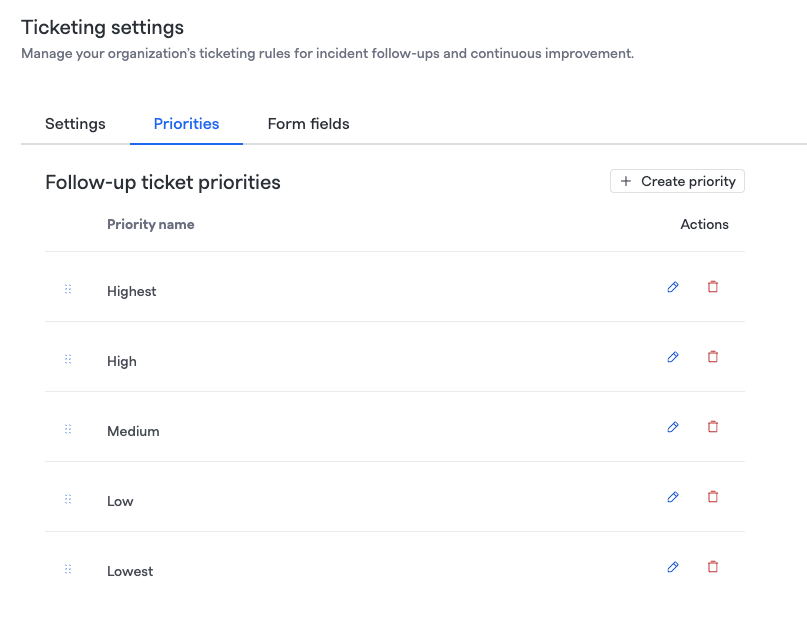
Task: Delete the Highest priority
Action: pyautogui.click(x=713, y=287)
